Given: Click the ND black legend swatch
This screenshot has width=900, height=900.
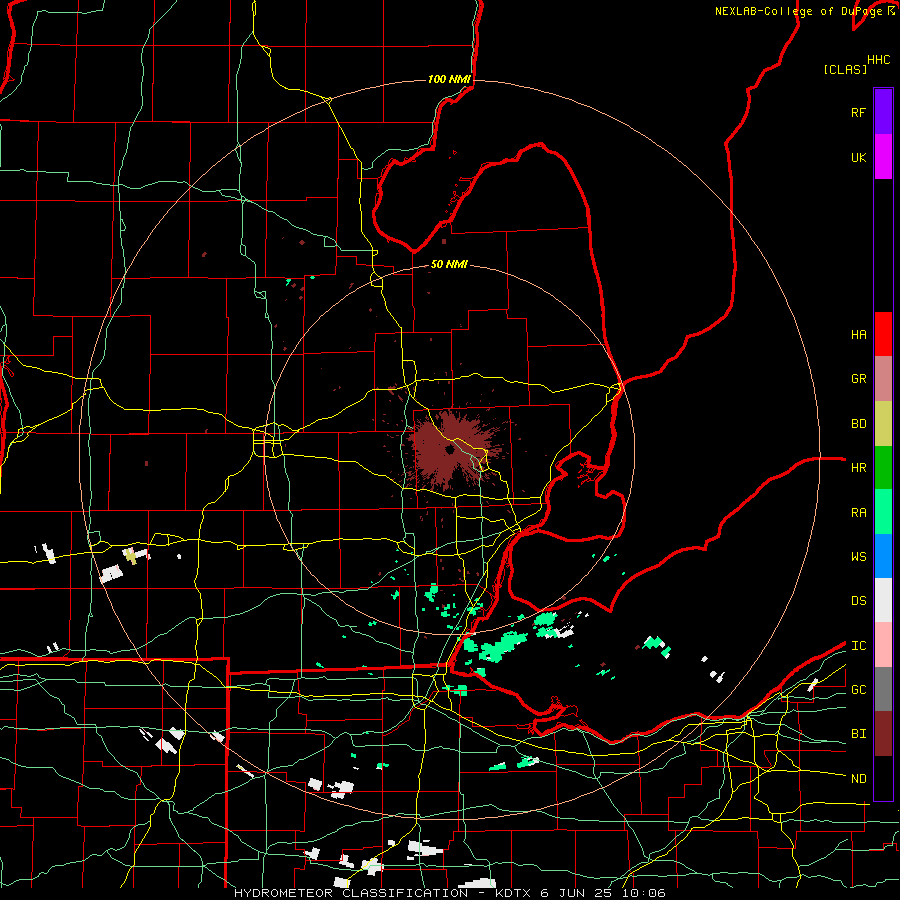Looking at the screenshot, I should tap(883, 778).
